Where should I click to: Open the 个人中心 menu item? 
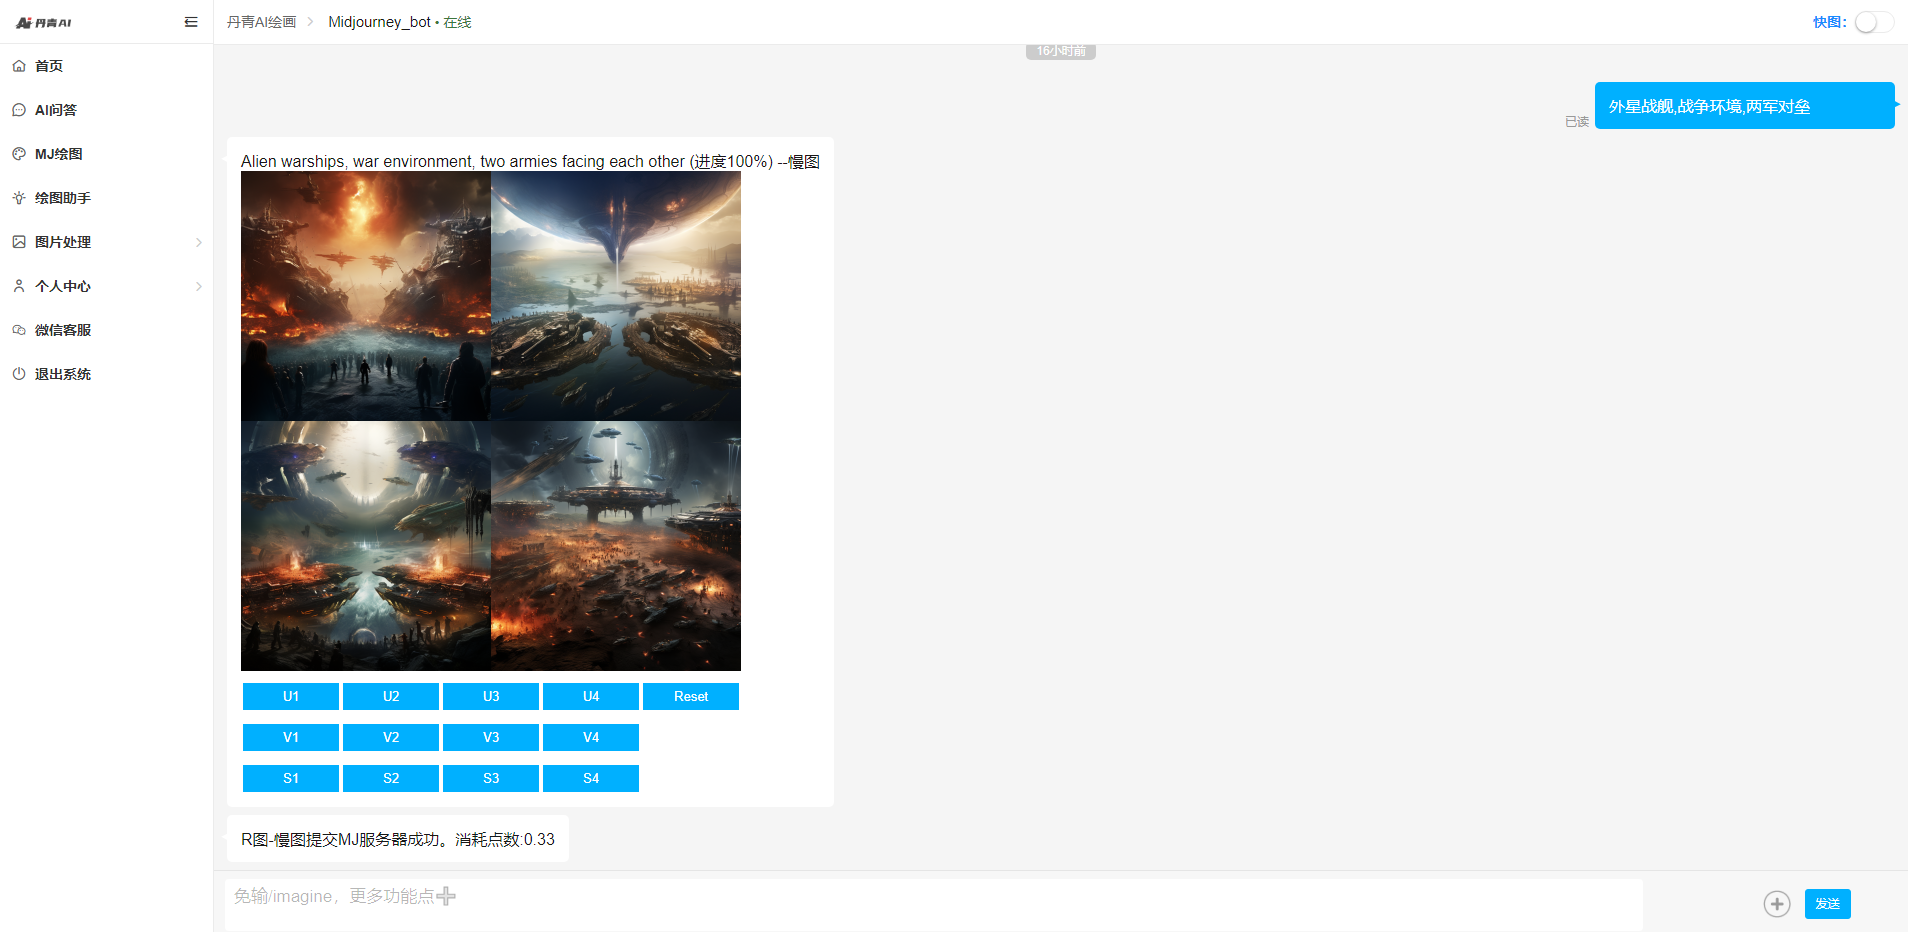pos(63,286)
